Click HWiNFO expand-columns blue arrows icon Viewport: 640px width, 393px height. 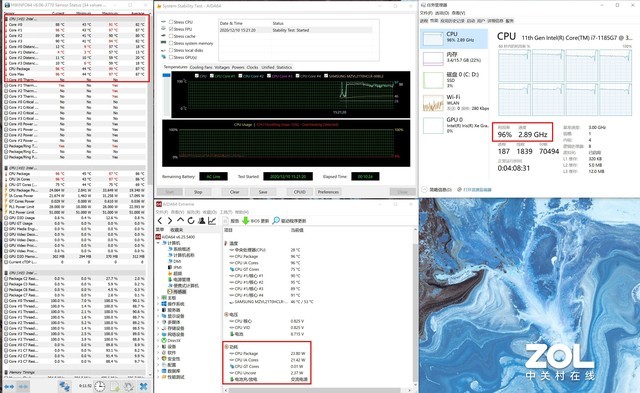click(x=9, y=386)
